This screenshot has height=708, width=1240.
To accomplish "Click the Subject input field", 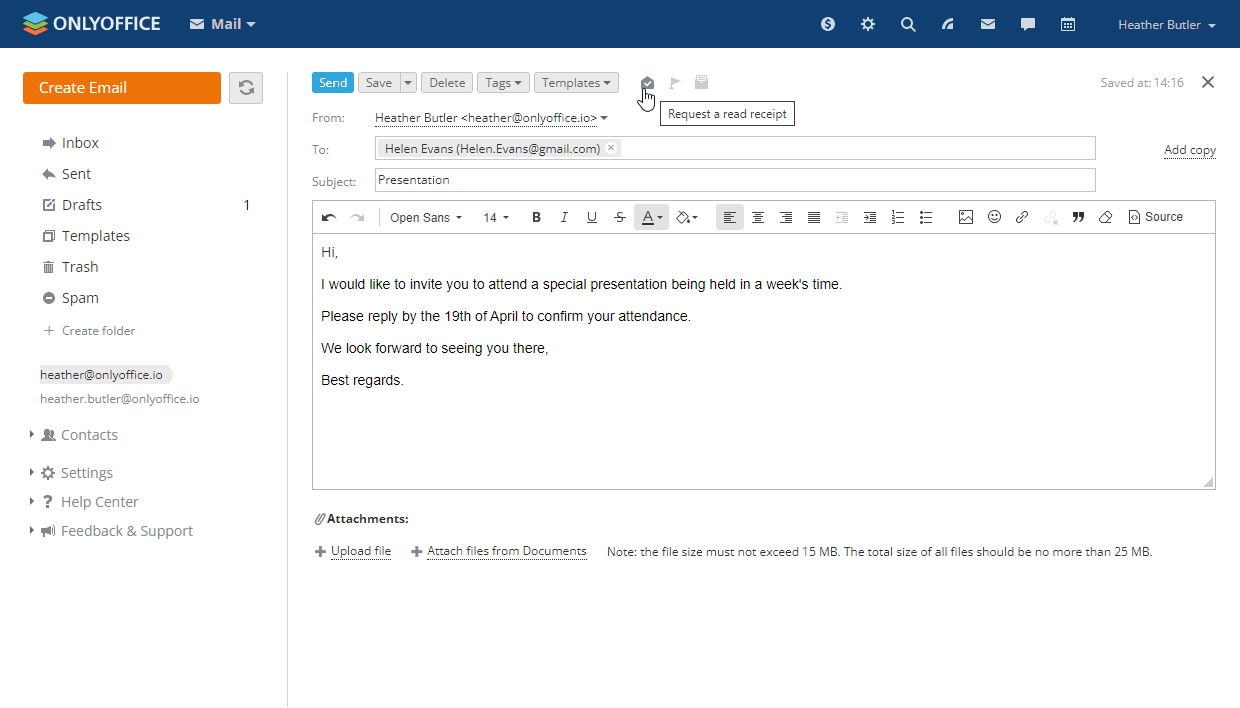I will [x=735, y=180].
